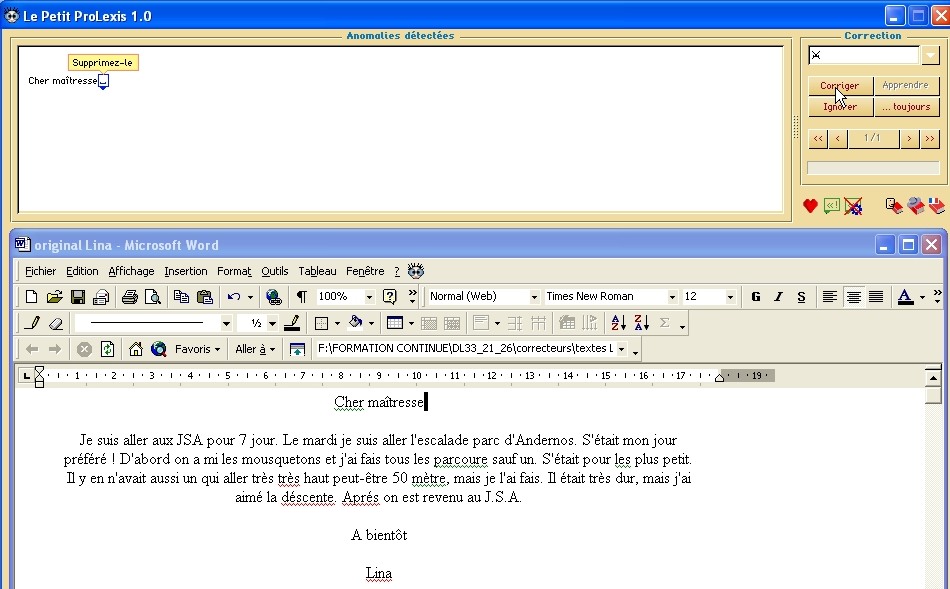Click the red heart icon in ProLexis
The width and height of the screenshot is (950, 589).
tap(810, 206)
